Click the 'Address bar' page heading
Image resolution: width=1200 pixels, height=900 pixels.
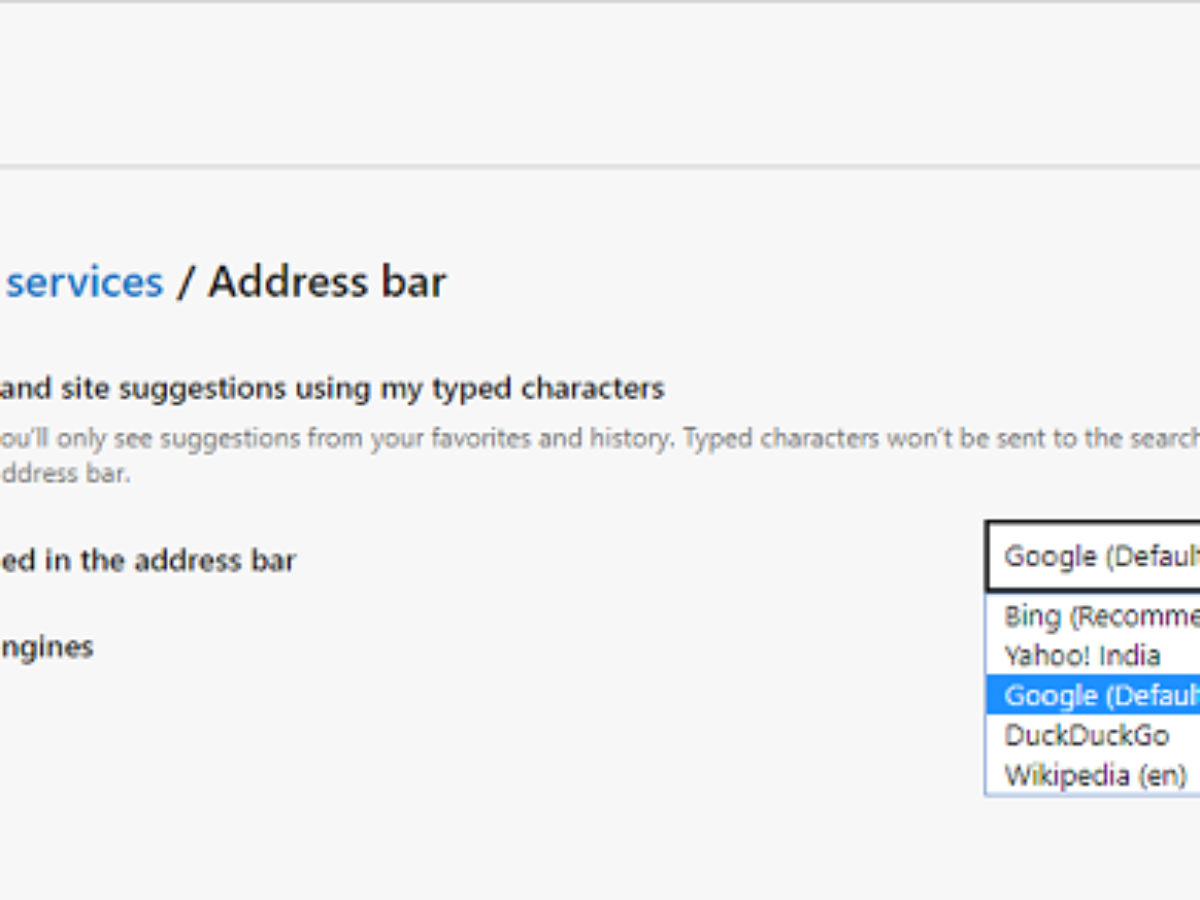point(327,282)
